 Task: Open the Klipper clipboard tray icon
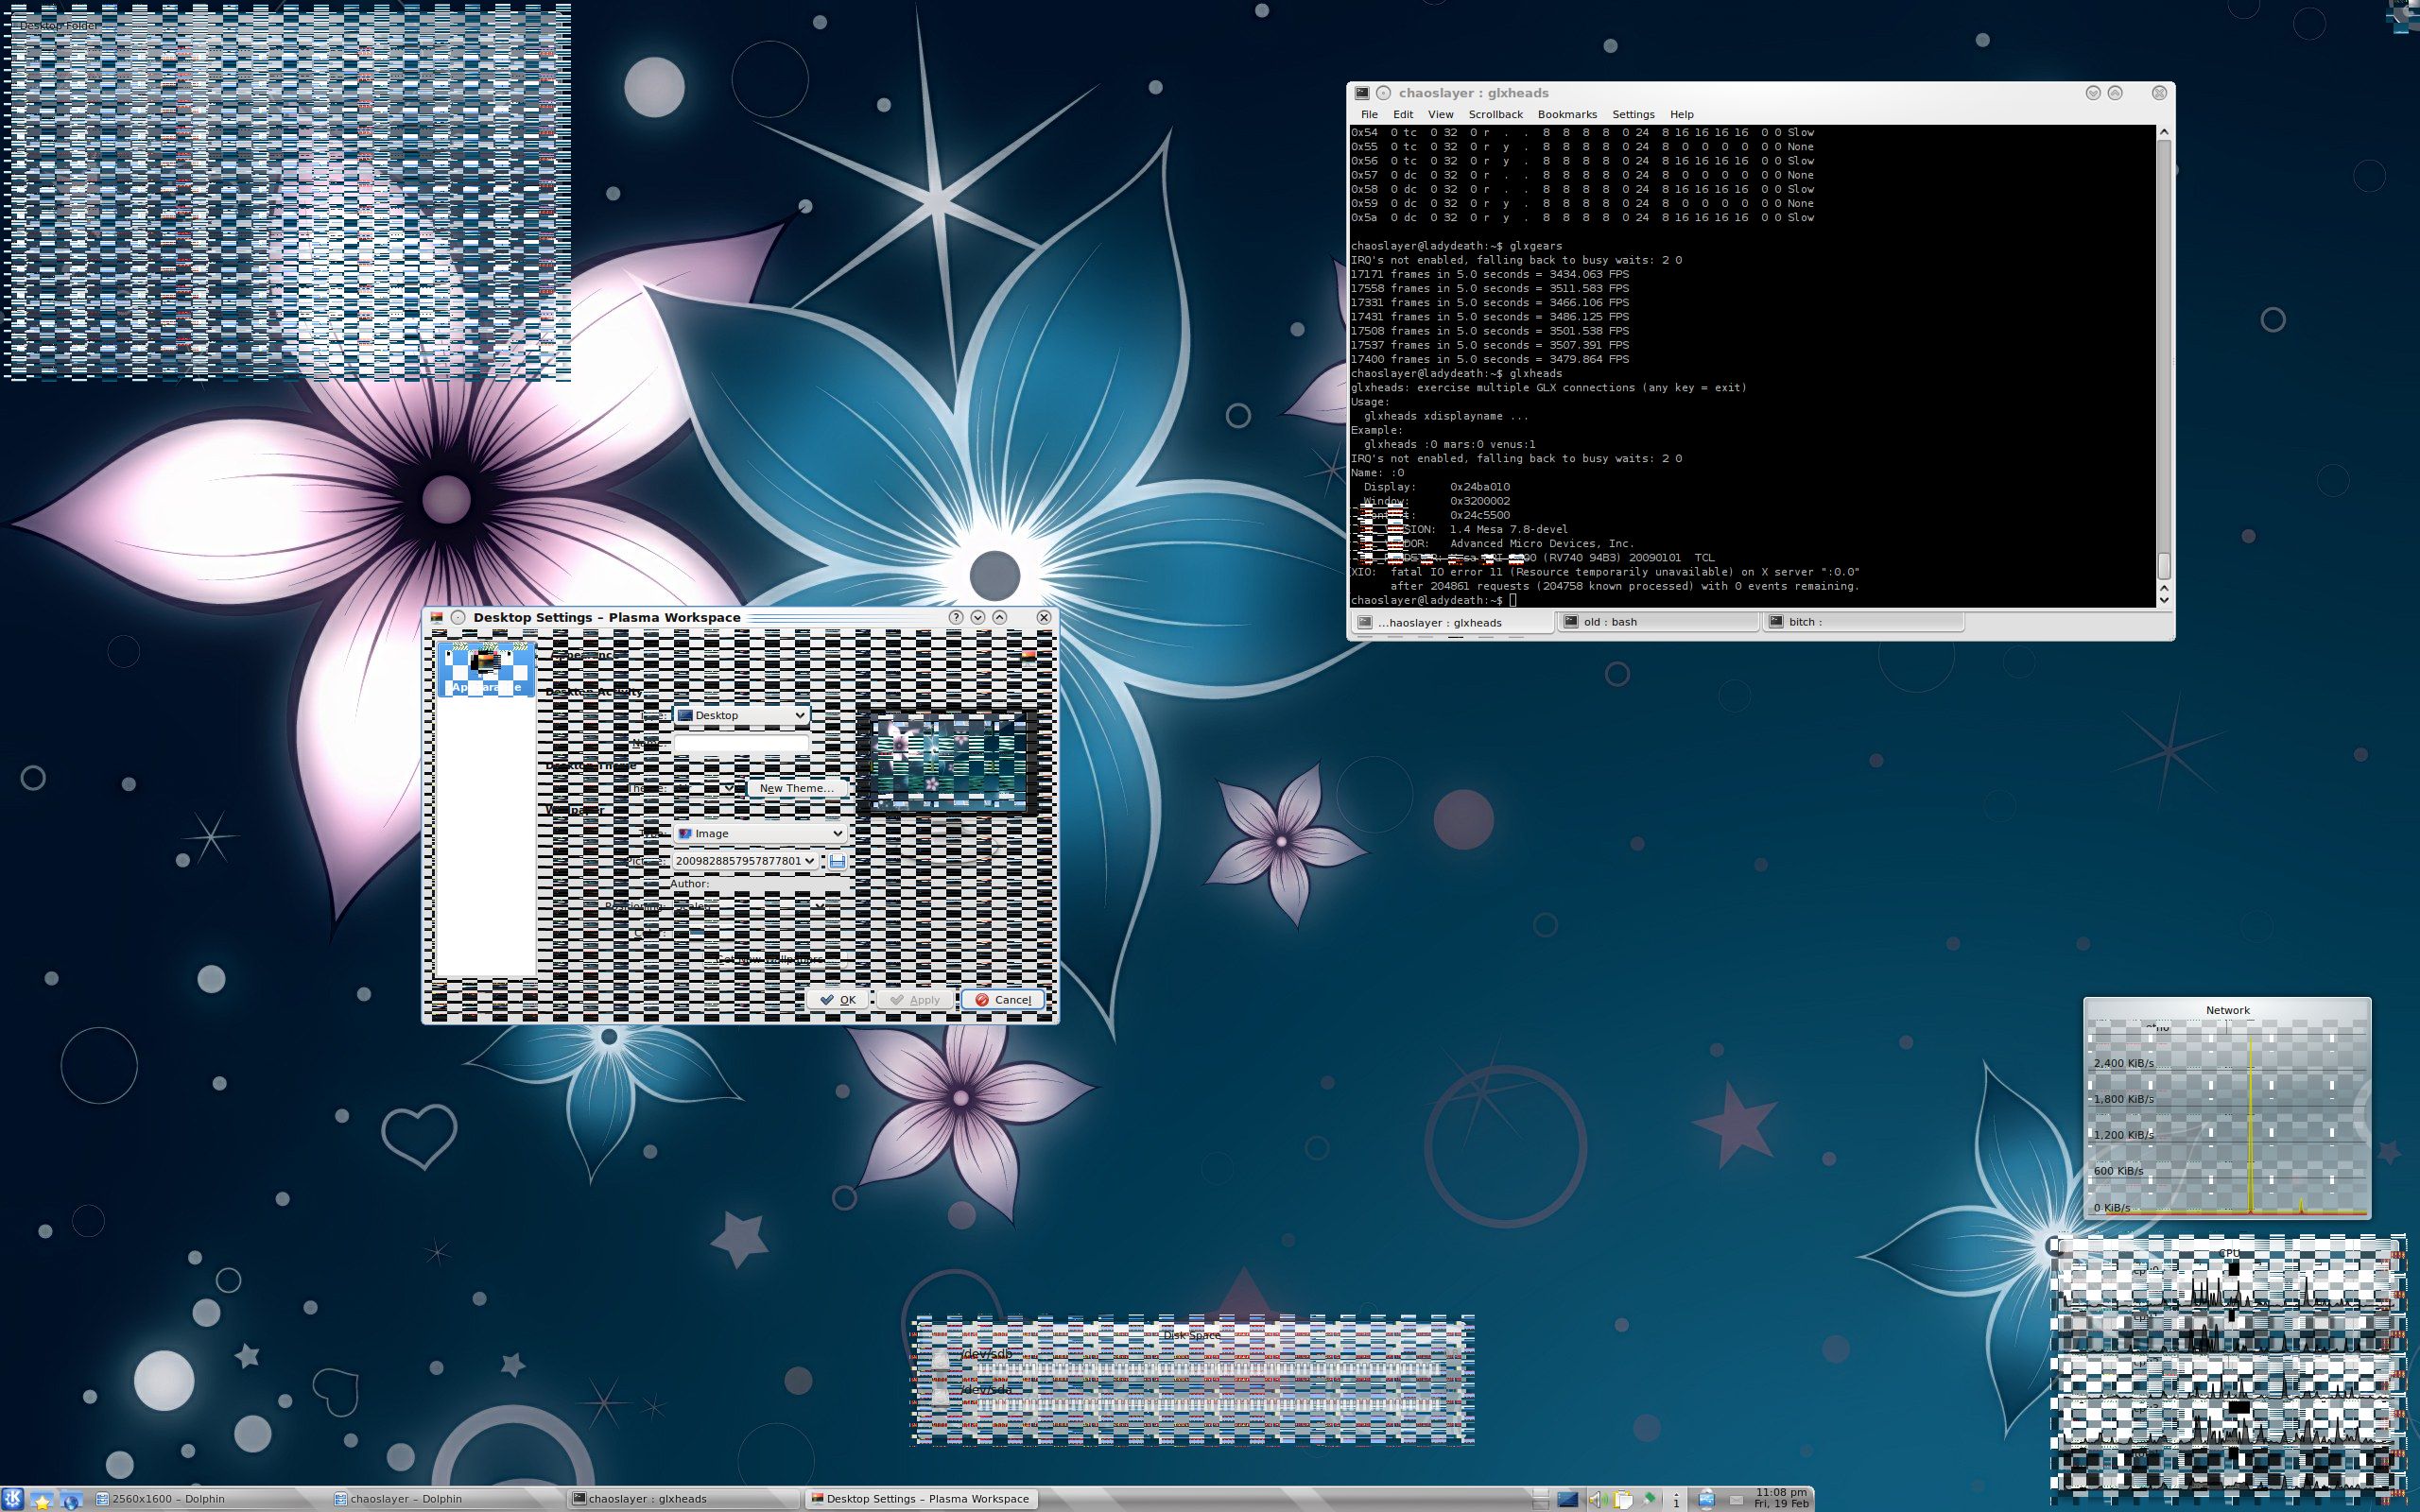pos(1624,1499)
